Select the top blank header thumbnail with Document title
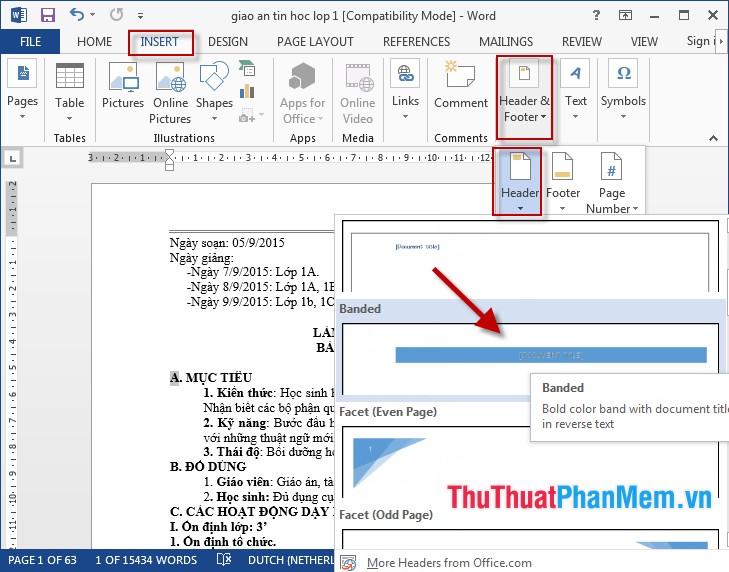 (530, 256)
